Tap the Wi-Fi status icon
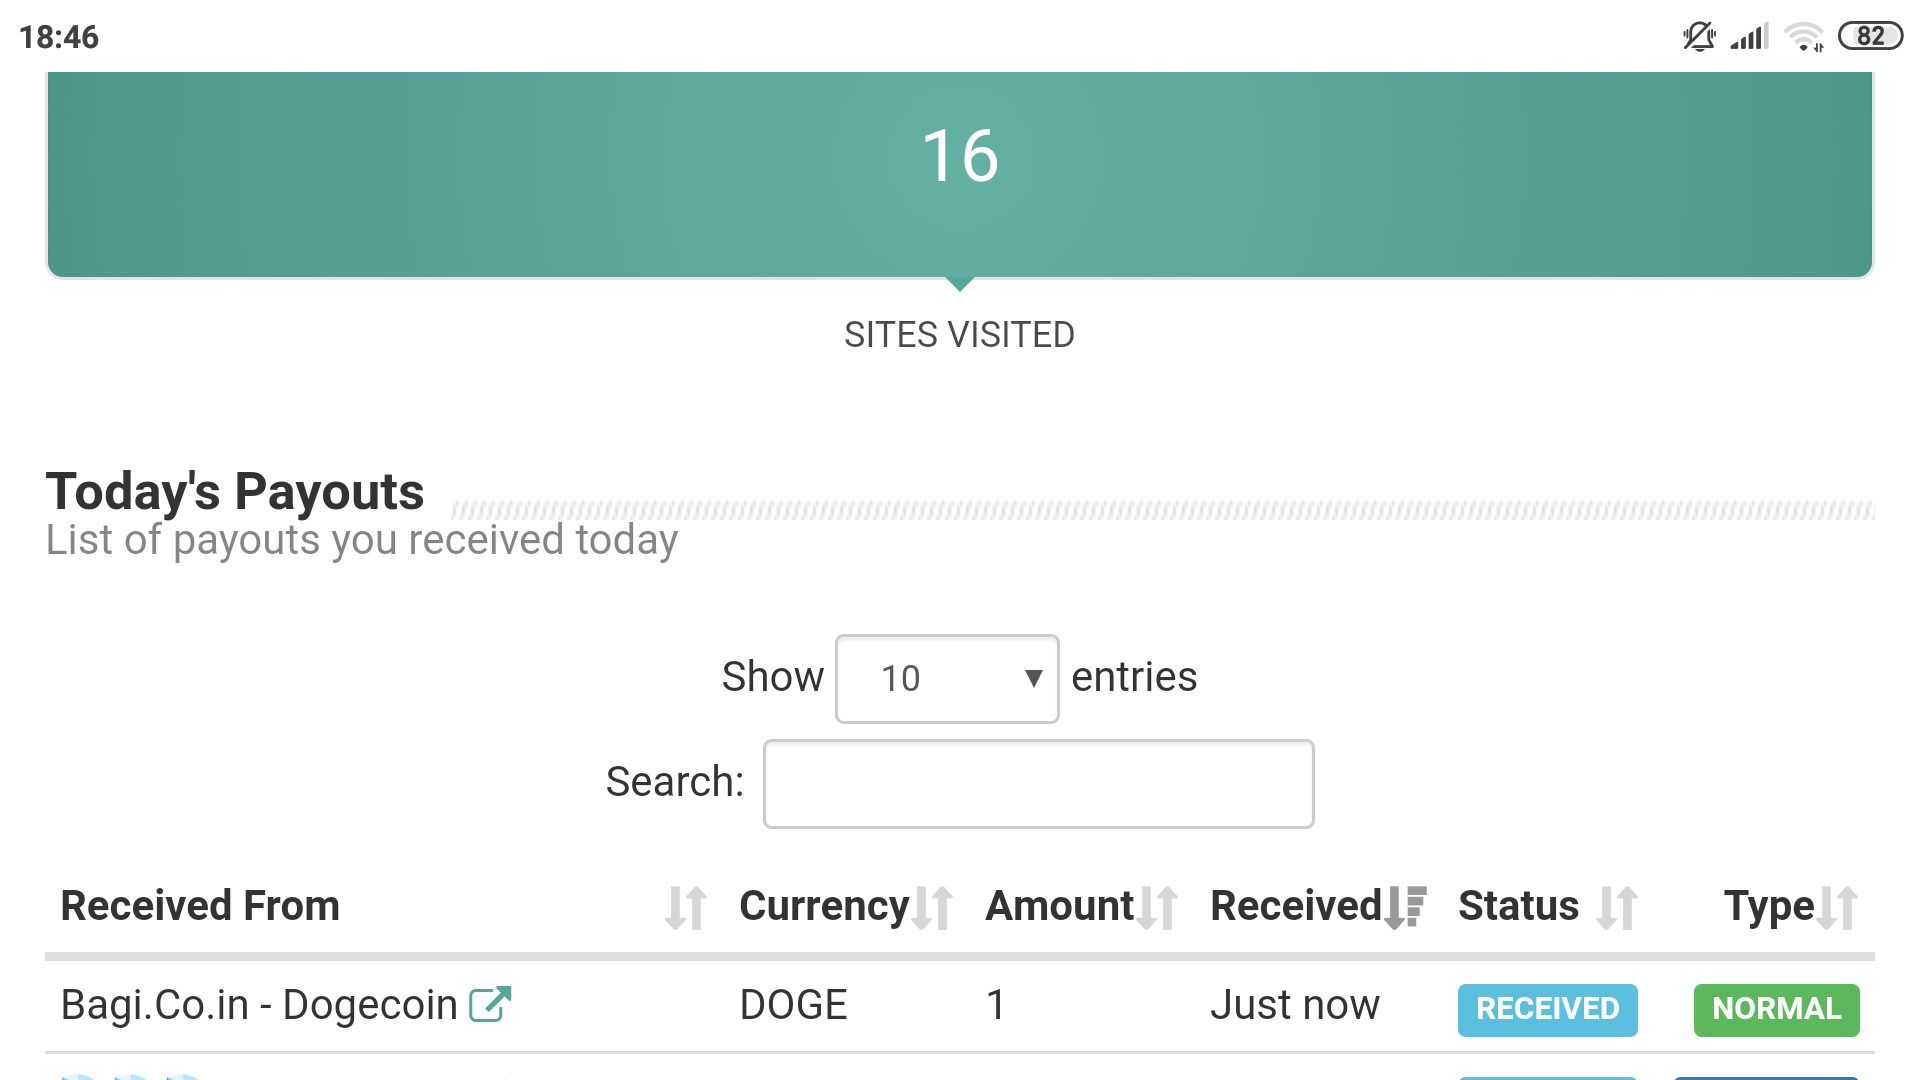This screenshot has height=1080, width=1920. tap(1805, 37)
